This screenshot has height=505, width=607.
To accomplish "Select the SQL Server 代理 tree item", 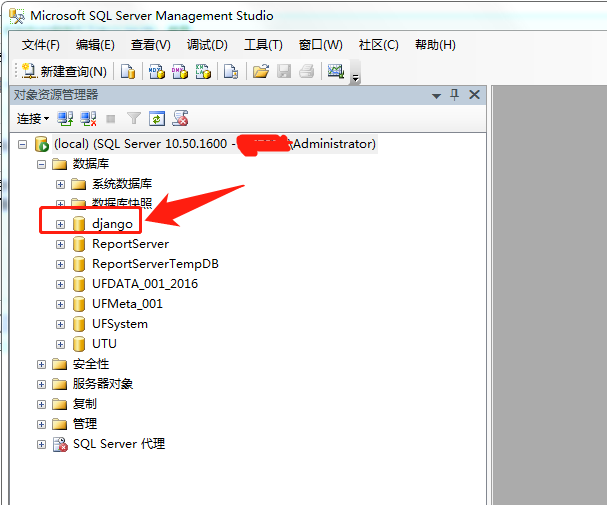I will click(119, 444).
